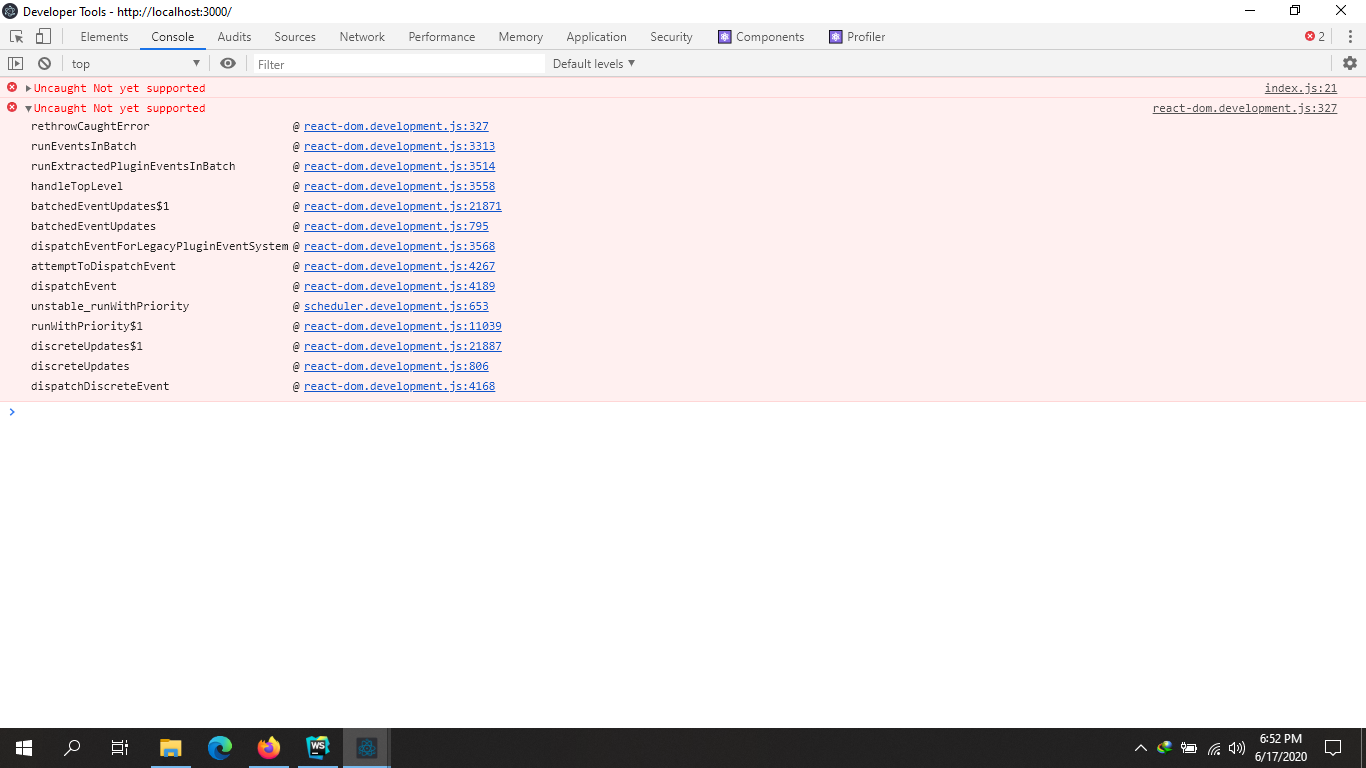The image size is (1366, 768).
Task: Open Windows Start menu
Action: click(x=24, y=748)
